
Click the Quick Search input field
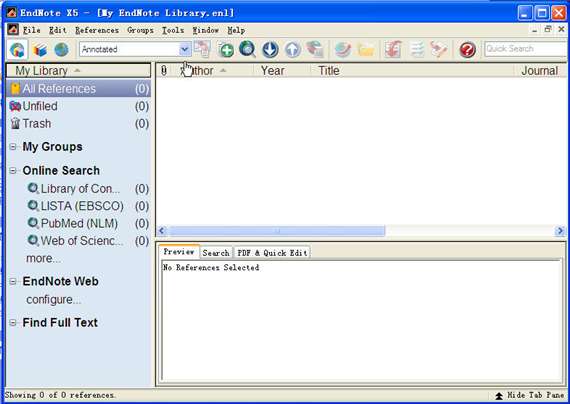(x=526, y=49)
